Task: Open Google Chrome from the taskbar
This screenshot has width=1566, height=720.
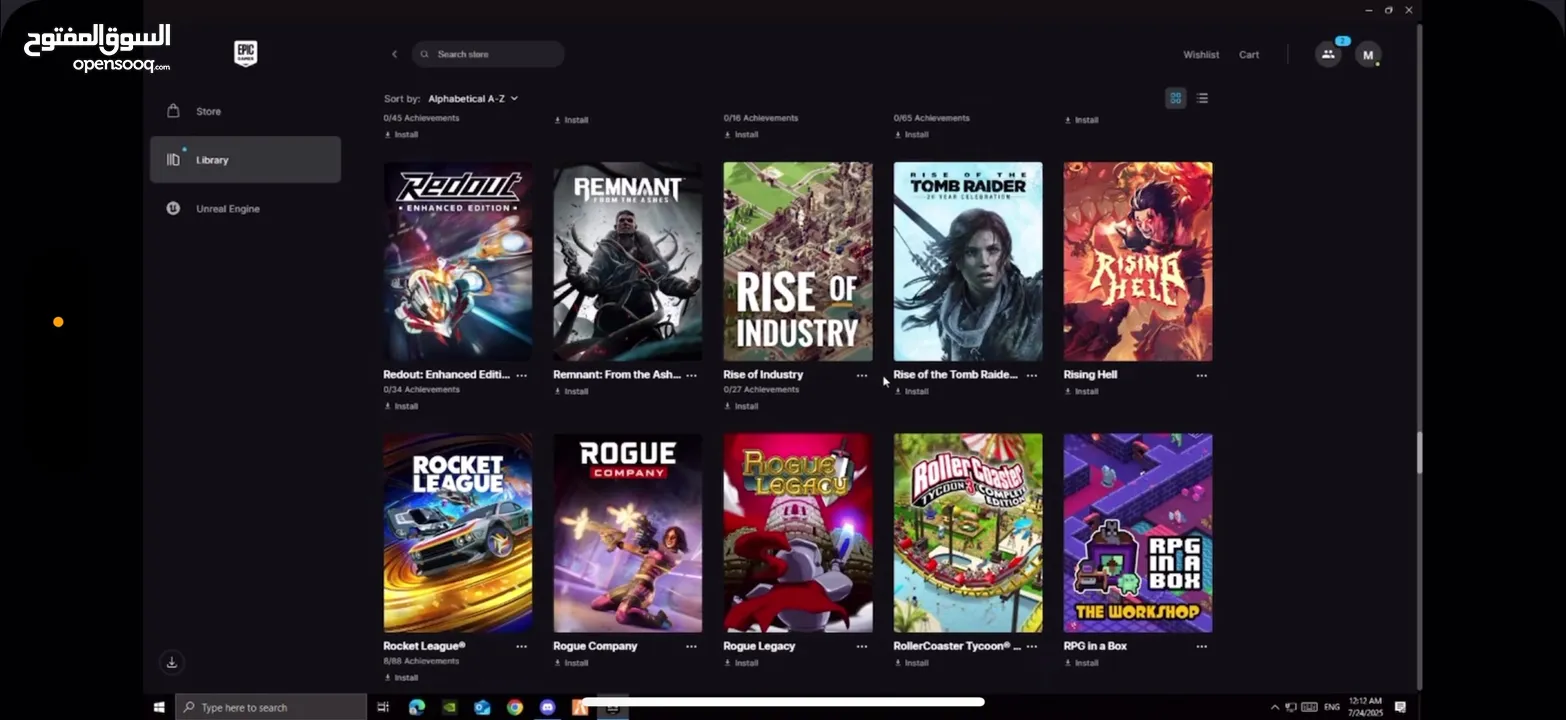Action: 514,707
